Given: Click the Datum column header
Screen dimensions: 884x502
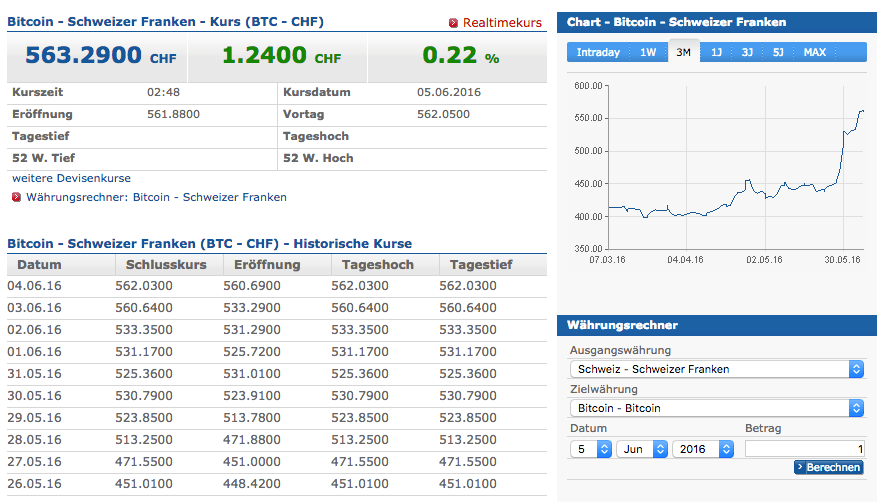Looking at the screenshot, I should click(39, 265).
